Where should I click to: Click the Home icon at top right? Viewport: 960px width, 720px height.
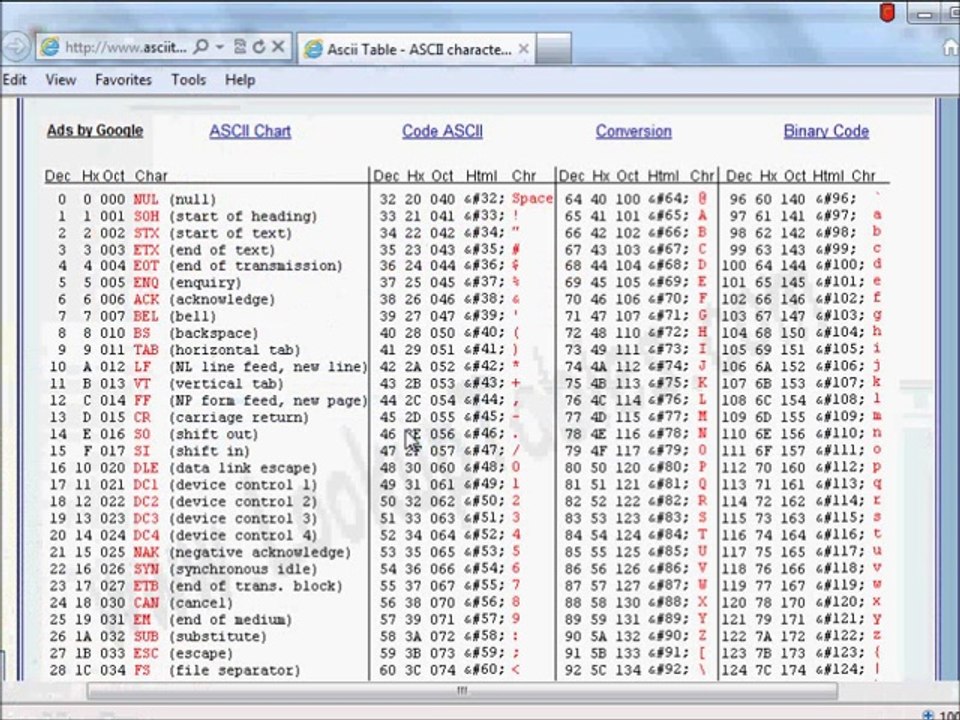click(x=950, y=47)
